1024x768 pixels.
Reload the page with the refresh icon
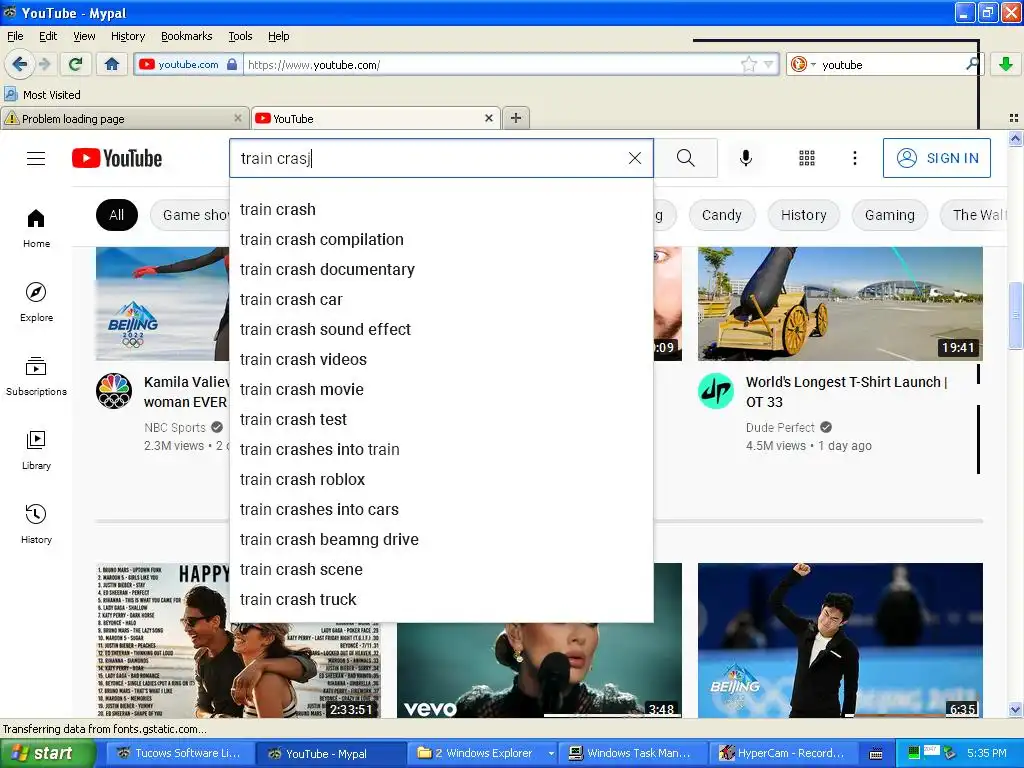[x=75, y=64]
